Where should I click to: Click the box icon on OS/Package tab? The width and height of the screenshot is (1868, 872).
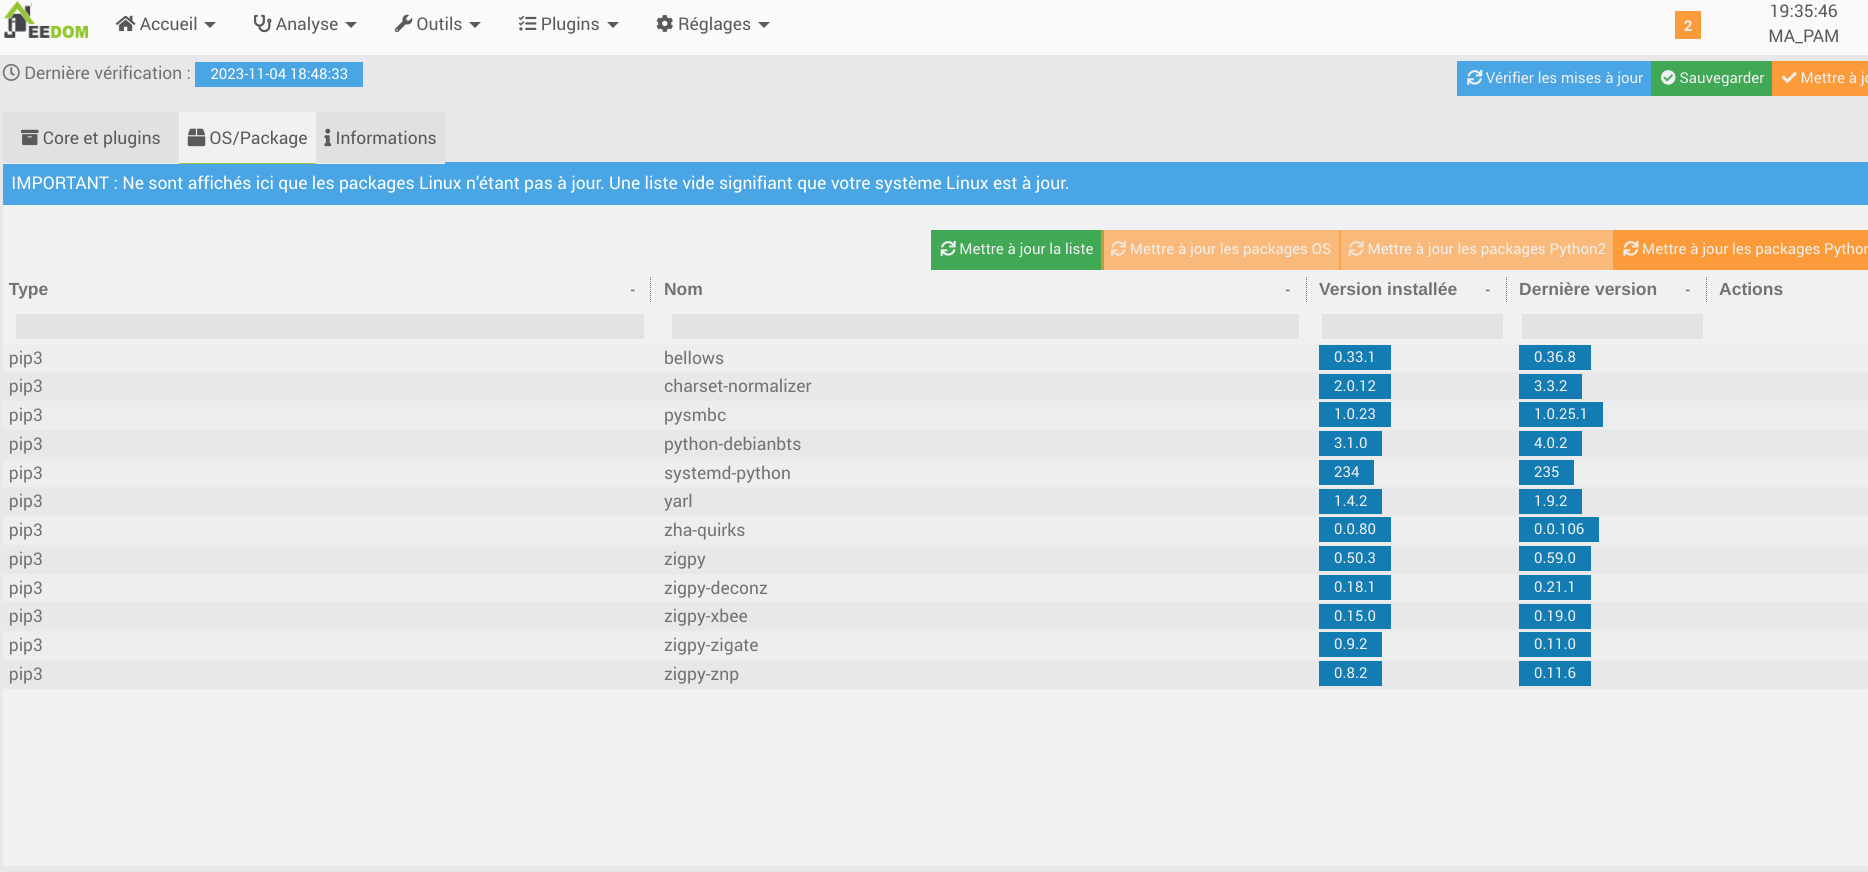(197, 138)
